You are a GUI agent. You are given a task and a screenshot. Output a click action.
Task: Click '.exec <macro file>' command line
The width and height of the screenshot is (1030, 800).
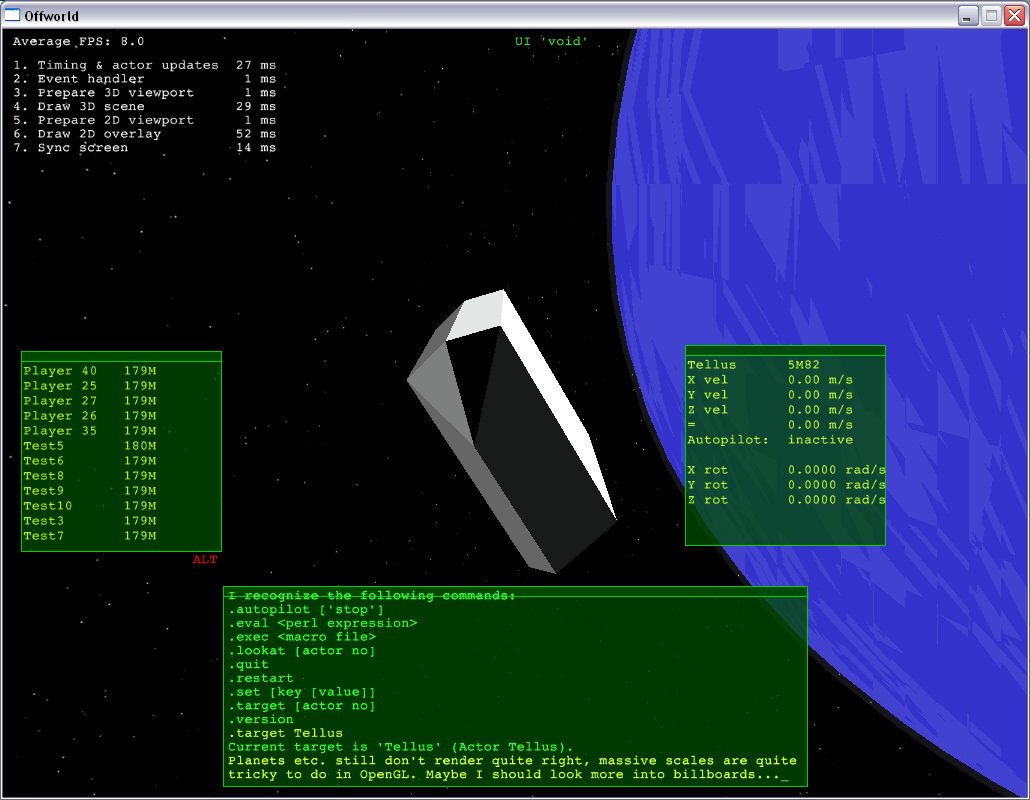[302, 637]
